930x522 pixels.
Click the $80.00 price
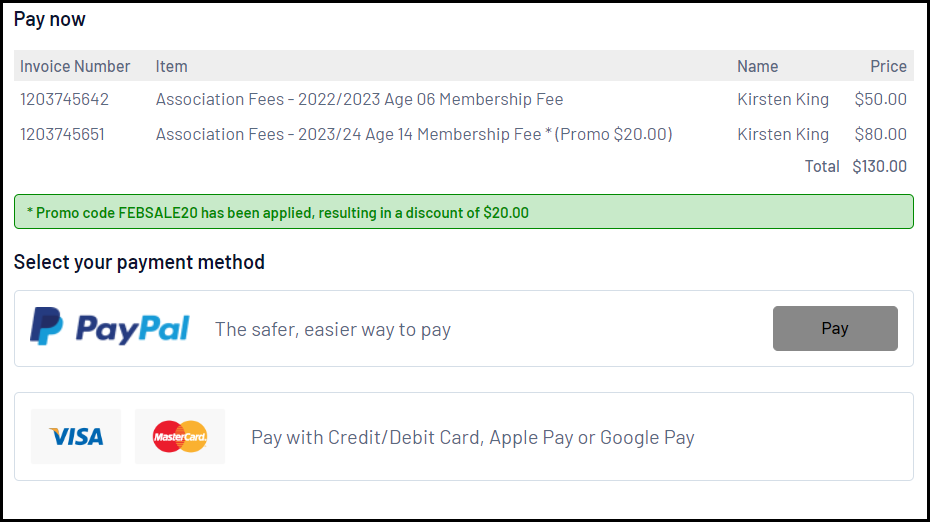[880, 134]
